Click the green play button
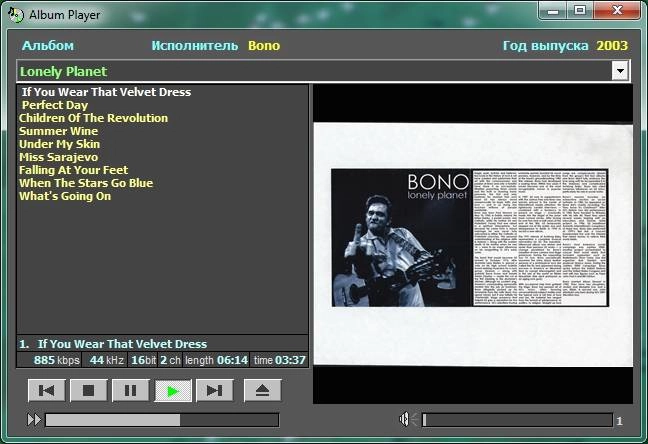This screenshot has height=444, width=648. point(173,390)
